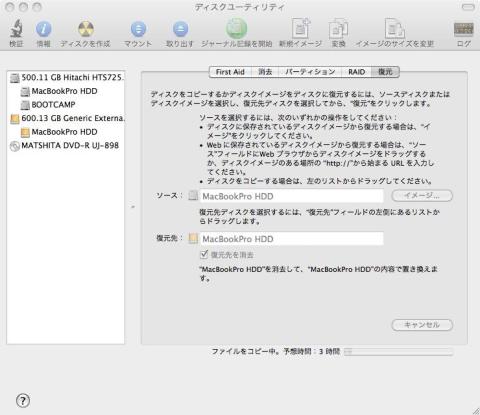Screen dimensions: 480x415
Task: Click the source field disk icon
Action: (193, 196)
